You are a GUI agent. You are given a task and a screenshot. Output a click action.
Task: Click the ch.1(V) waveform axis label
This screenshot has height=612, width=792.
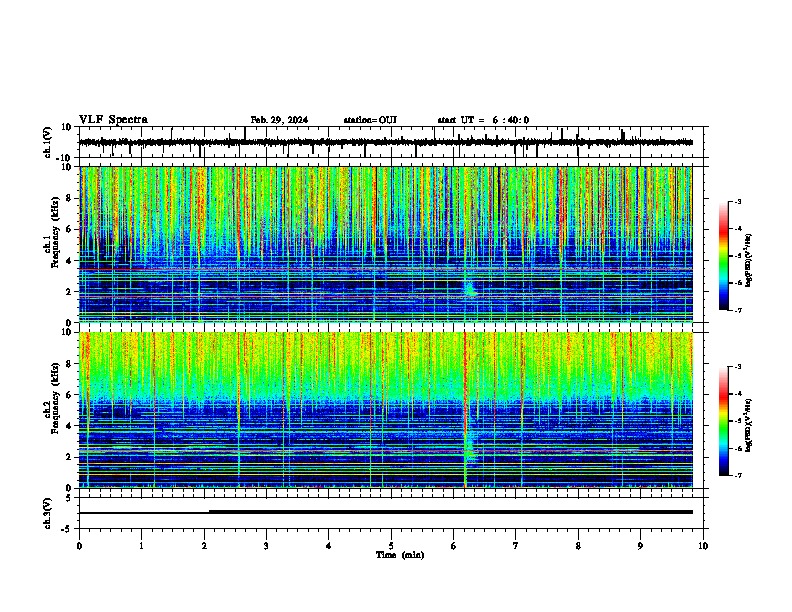(x=47, y=142)
